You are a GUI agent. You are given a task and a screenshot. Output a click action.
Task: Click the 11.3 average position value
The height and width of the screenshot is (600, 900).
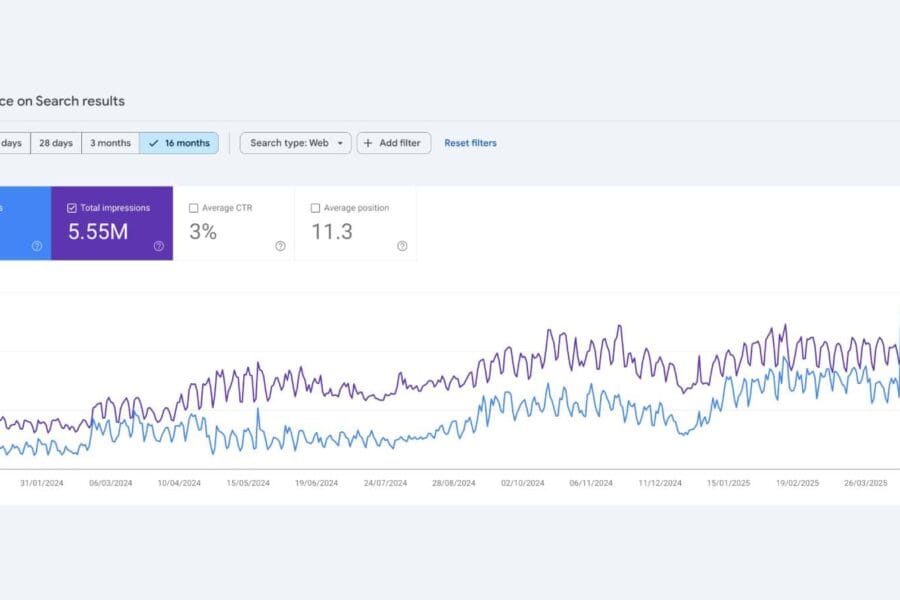[x=331, y=232]
